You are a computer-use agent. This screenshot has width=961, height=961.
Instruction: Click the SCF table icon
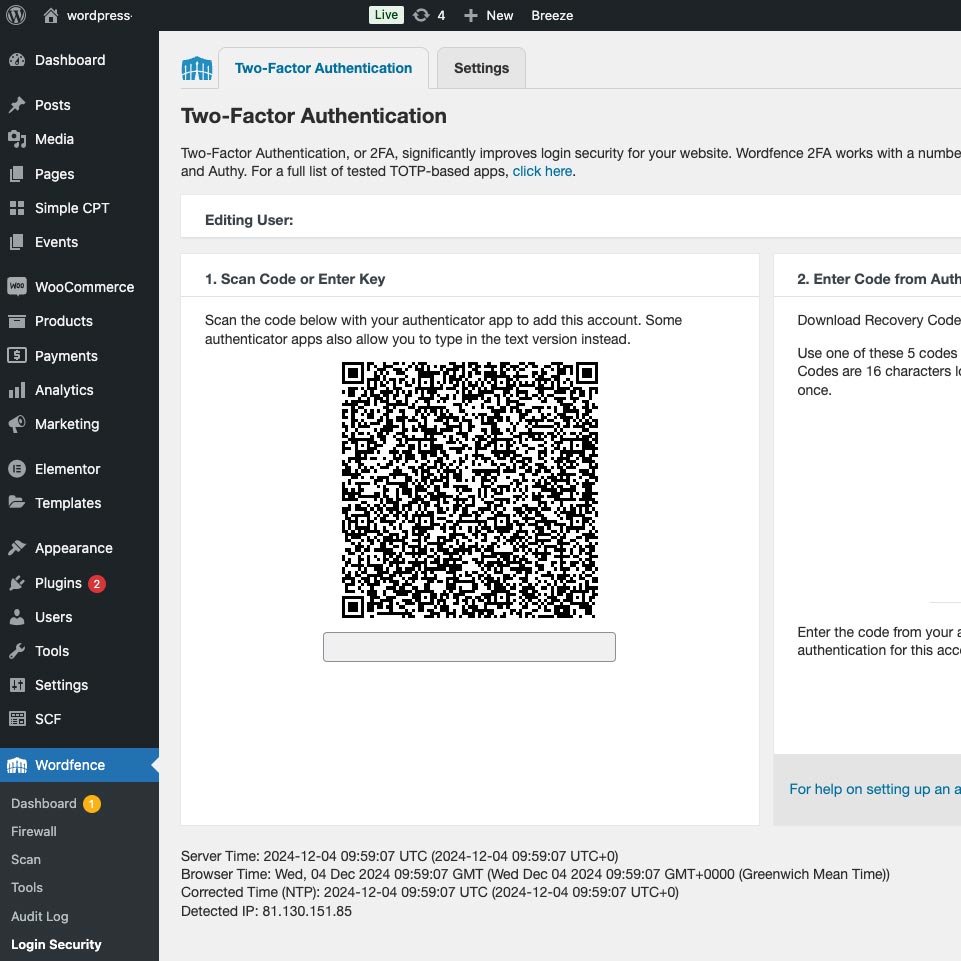click(x=17, y=719)
